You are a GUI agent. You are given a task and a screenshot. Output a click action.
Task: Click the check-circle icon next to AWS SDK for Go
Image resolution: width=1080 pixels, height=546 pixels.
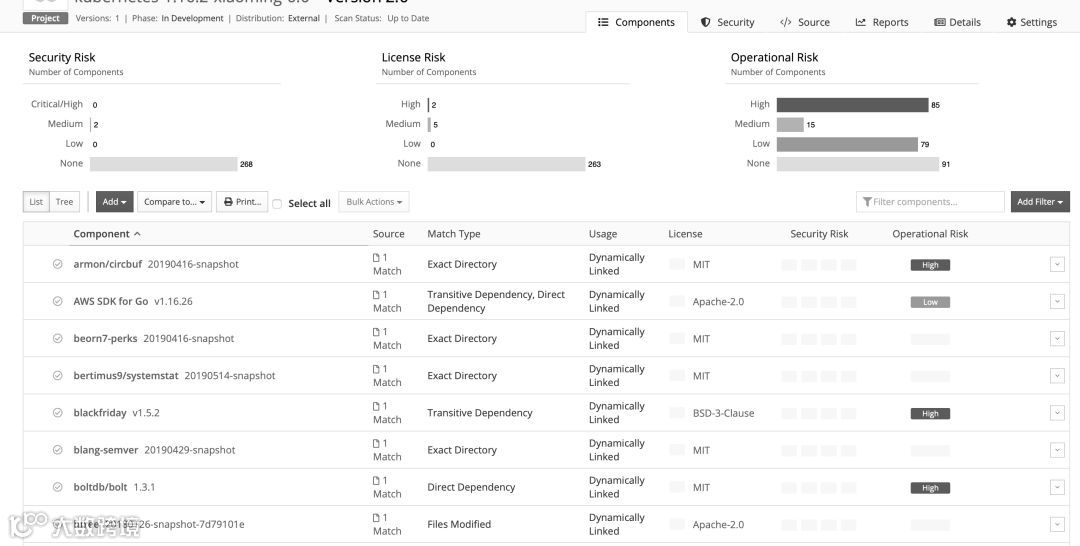[58, 301]
